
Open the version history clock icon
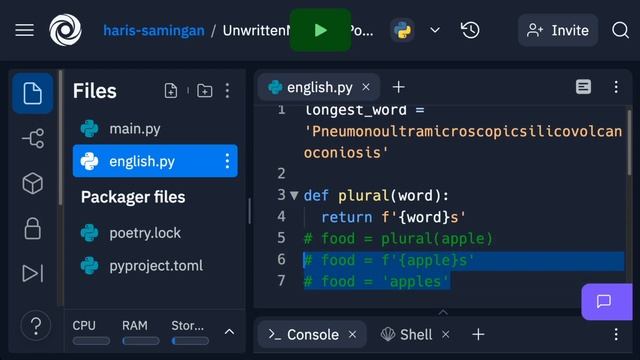[470, 30]
